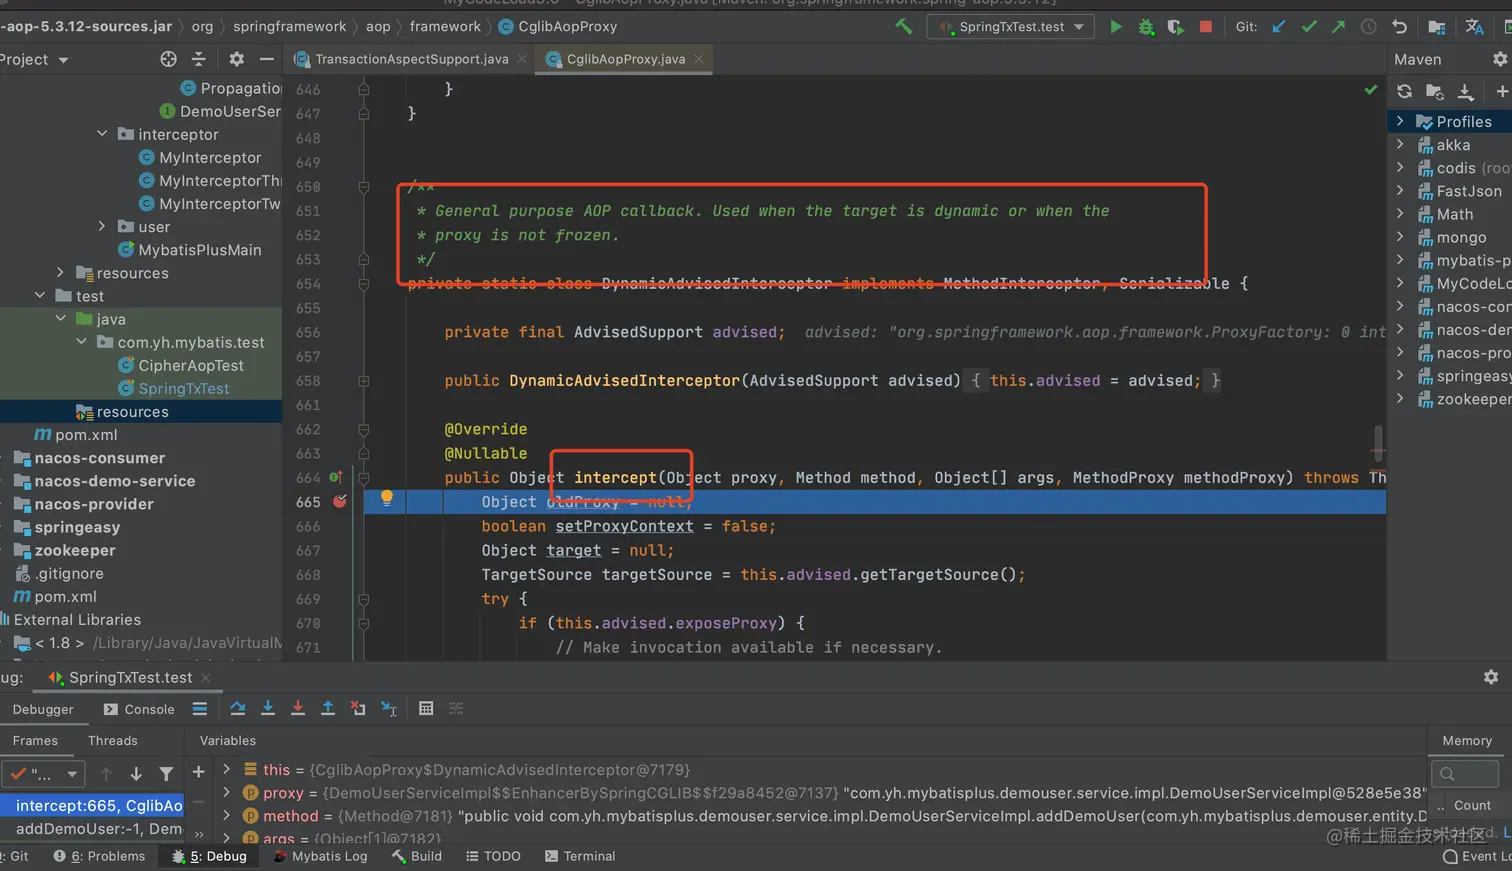Click the translate icon in toolbar
The image size is (1512, 871).
tap(1474, 27)
